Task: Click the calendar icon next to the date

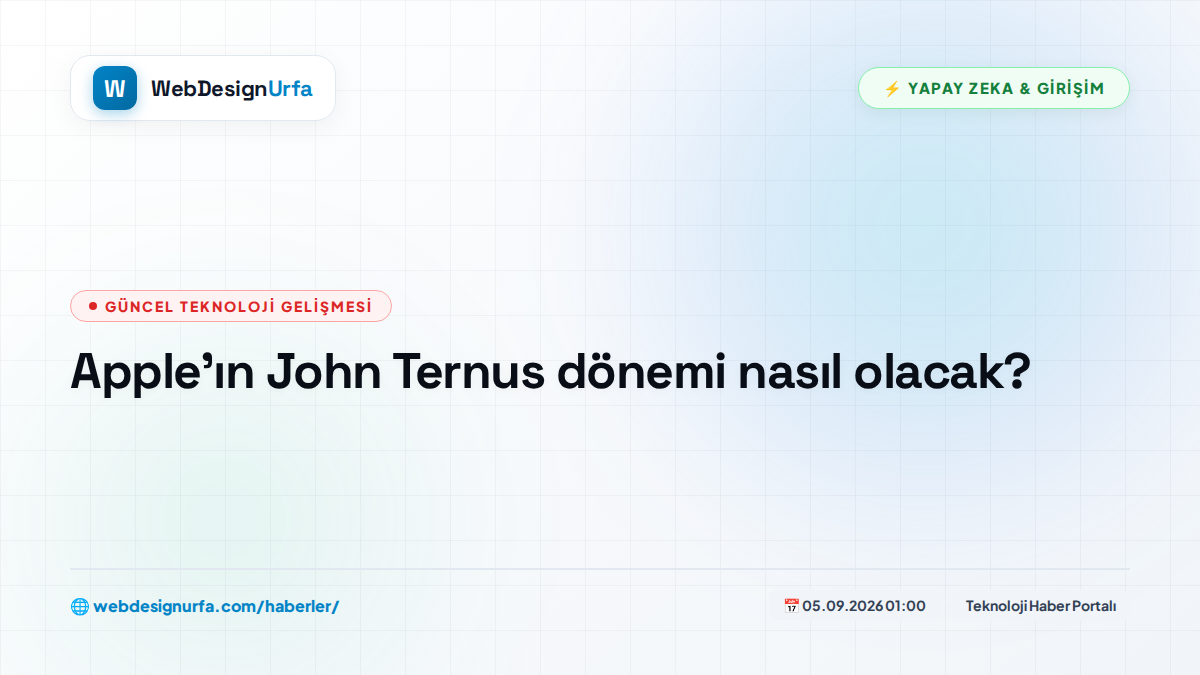Action: pos(791,606)
